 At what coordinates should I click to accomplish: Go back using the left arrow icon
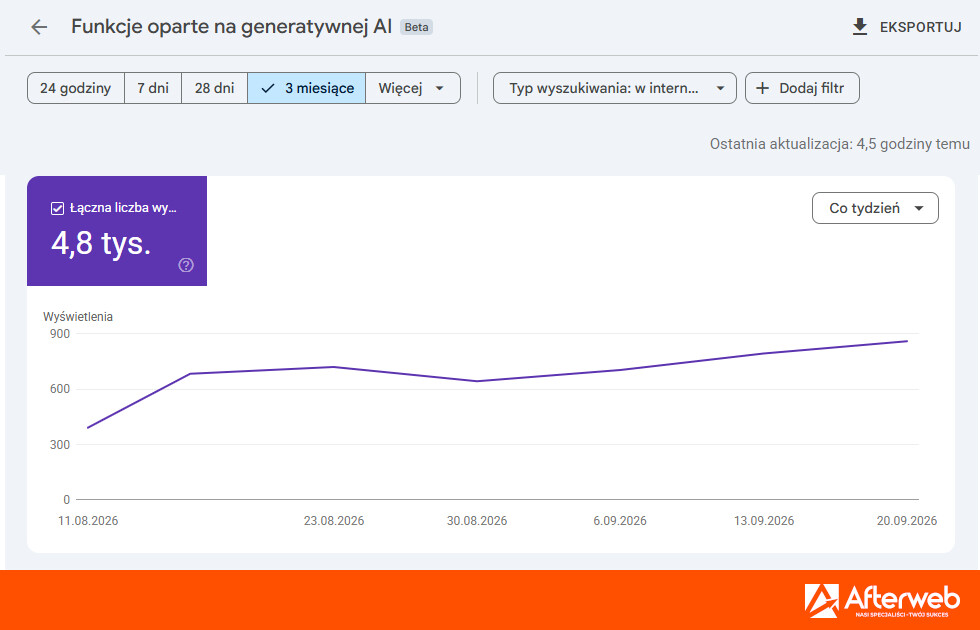[39, 27]
